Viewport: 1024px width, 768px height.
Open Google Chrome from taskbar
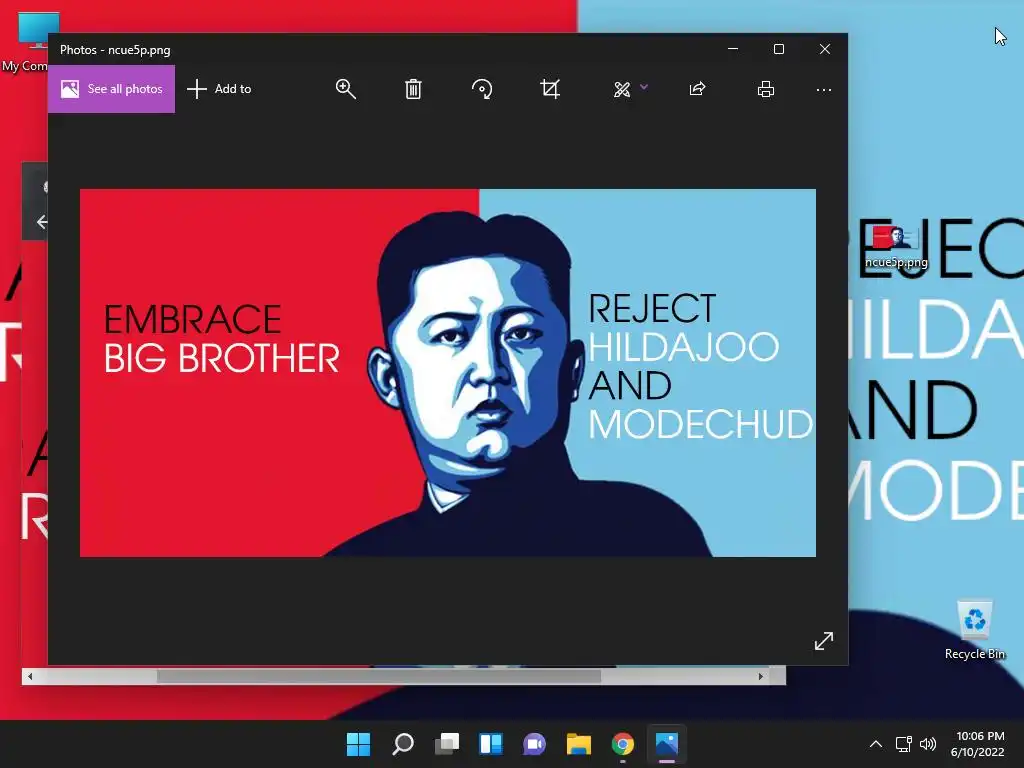coord(622,744)
